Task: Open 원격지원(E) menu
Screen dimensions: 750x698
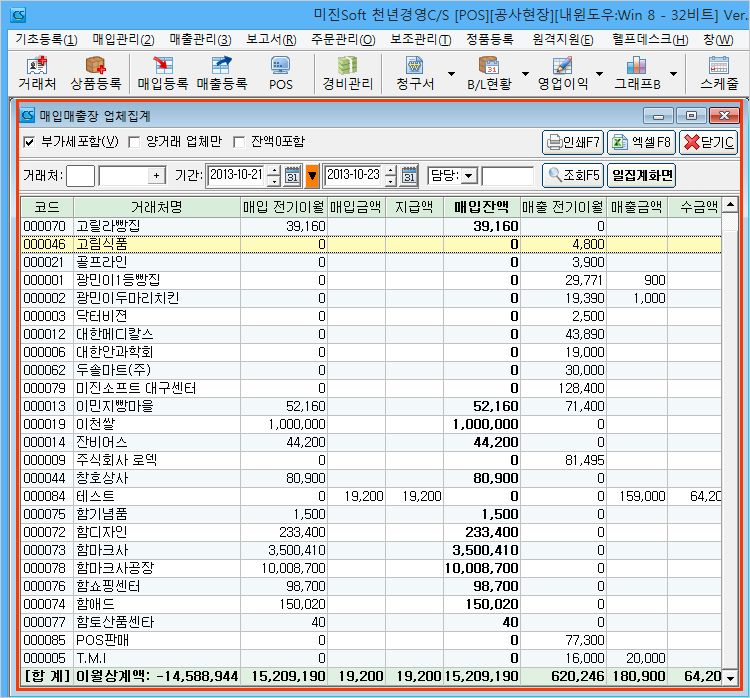Action: coord(563,39)
